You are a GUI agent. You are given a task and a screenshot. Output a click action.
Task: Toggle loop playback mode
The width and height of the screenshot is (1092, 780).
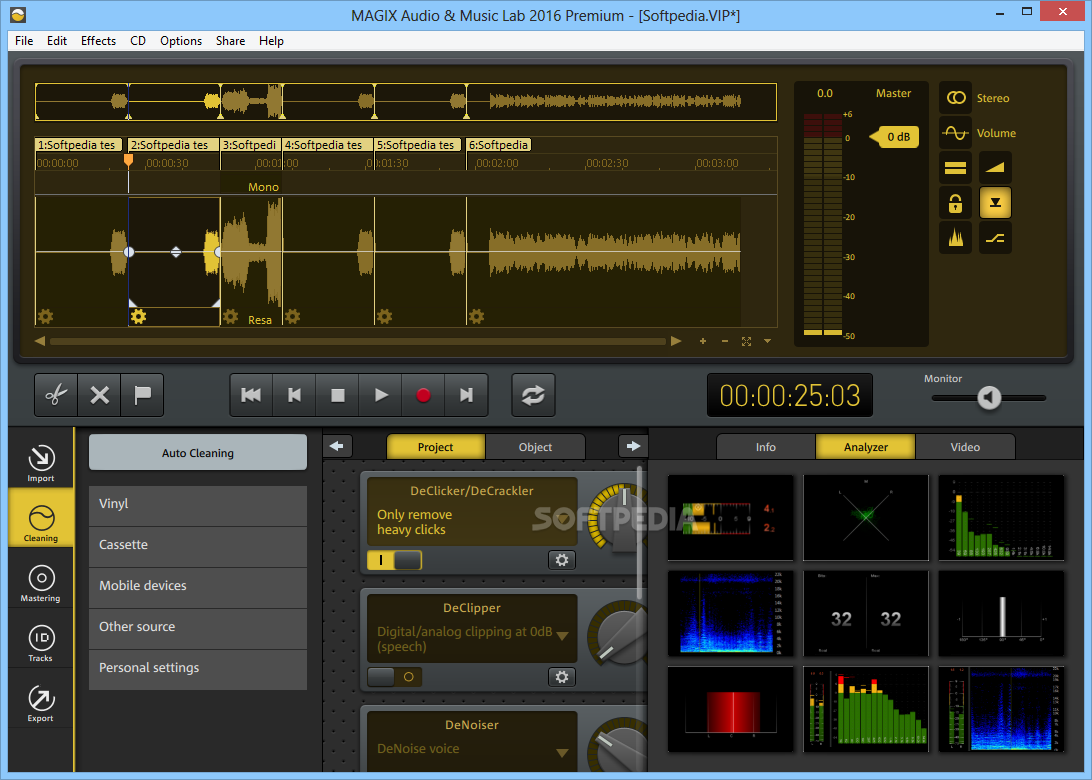(x=533, y=395)
